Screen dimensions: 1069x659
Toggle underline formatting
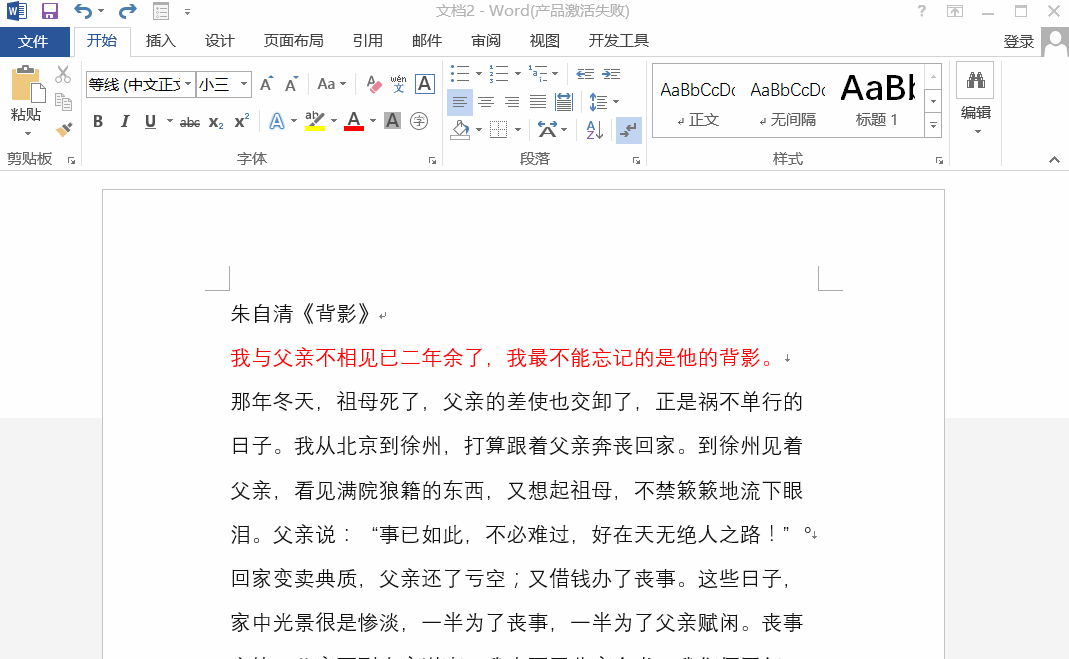point(151,121)
